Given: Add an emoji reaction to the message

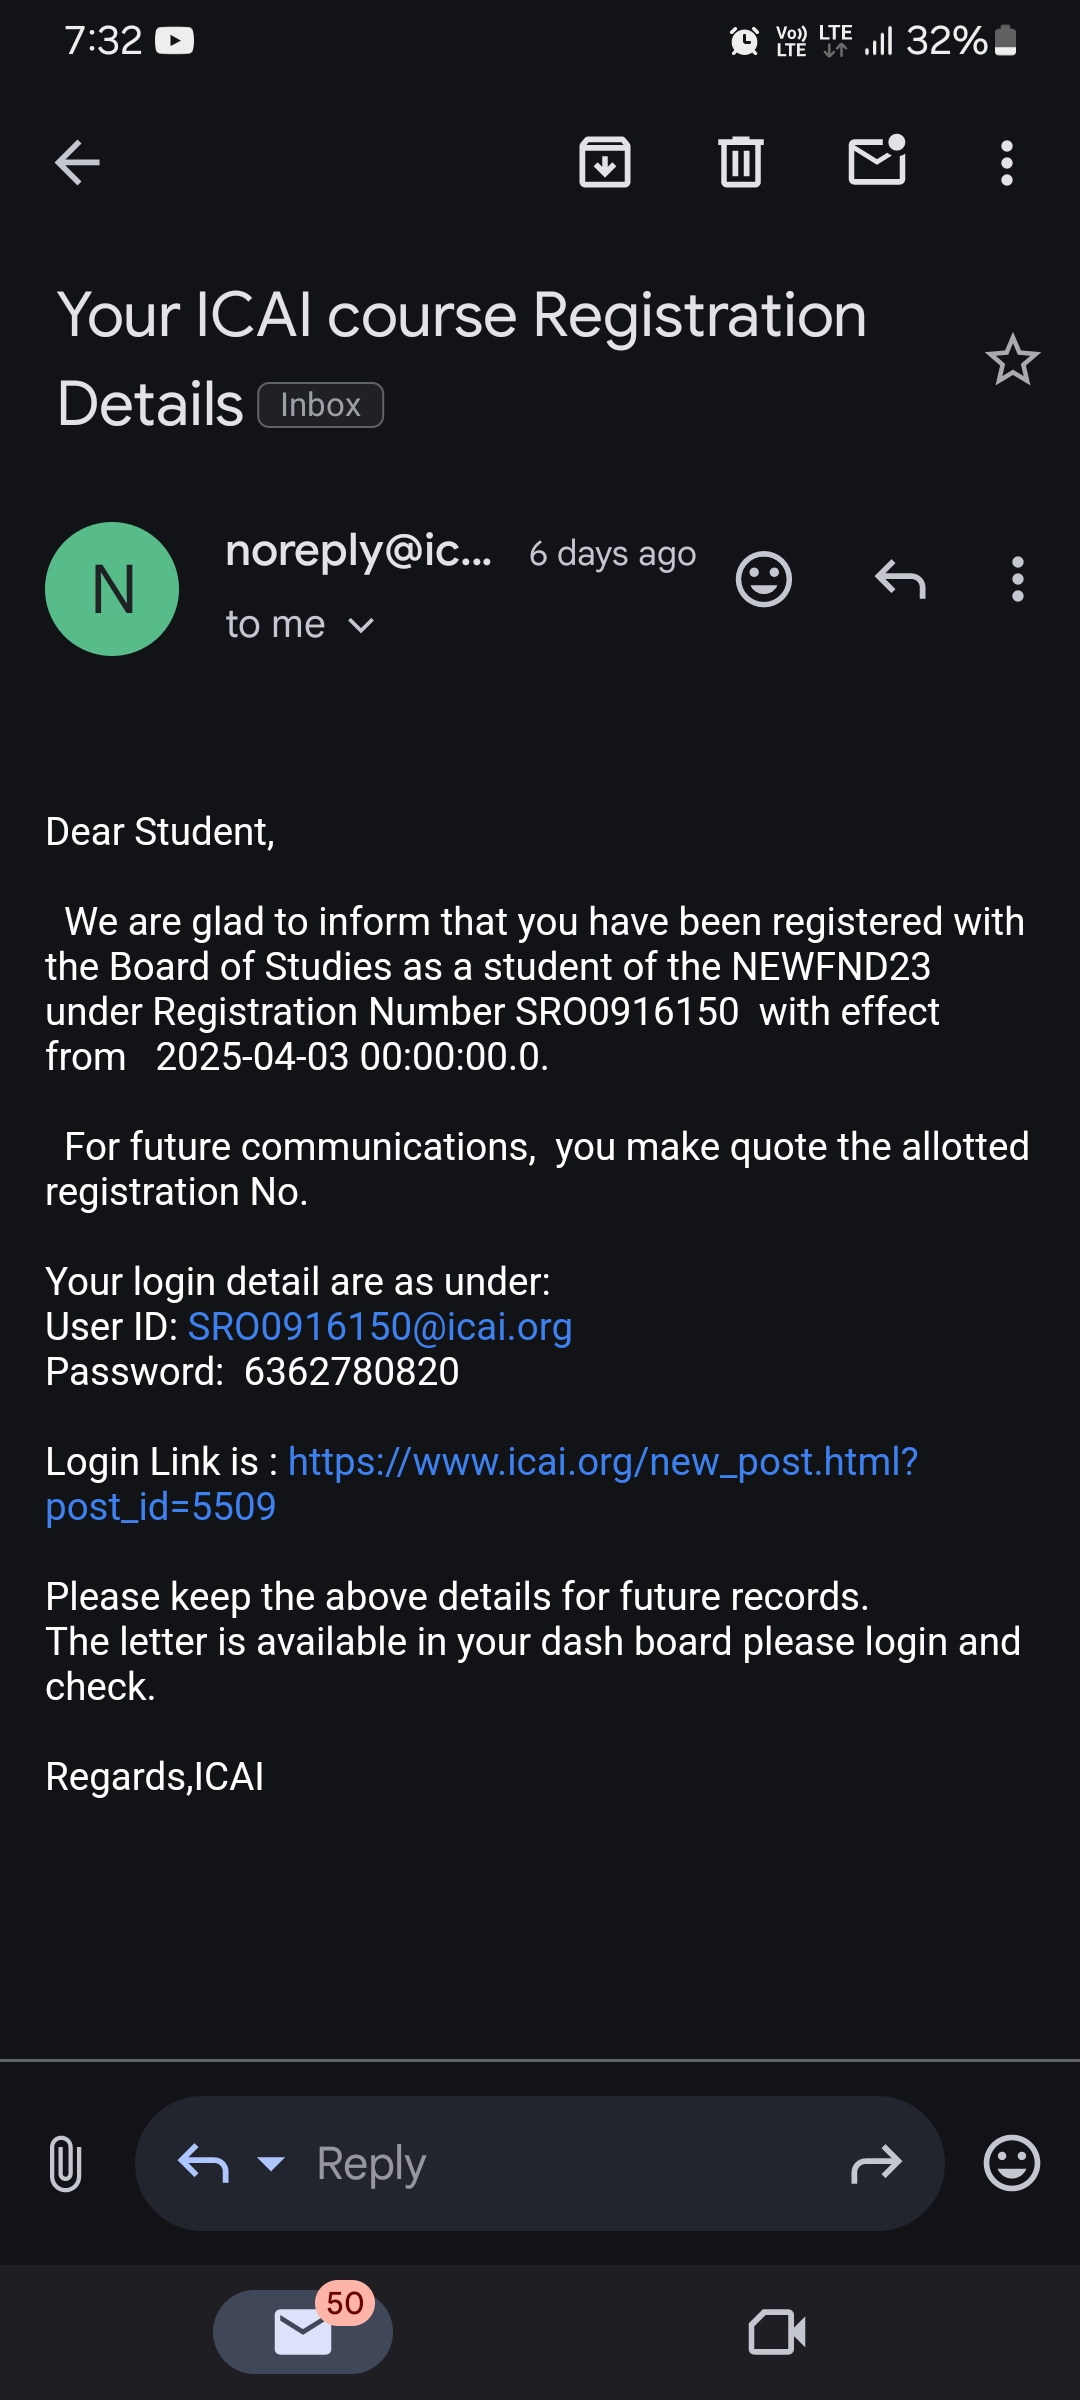Looking at the screenshot, I should (x=764, y=579).
